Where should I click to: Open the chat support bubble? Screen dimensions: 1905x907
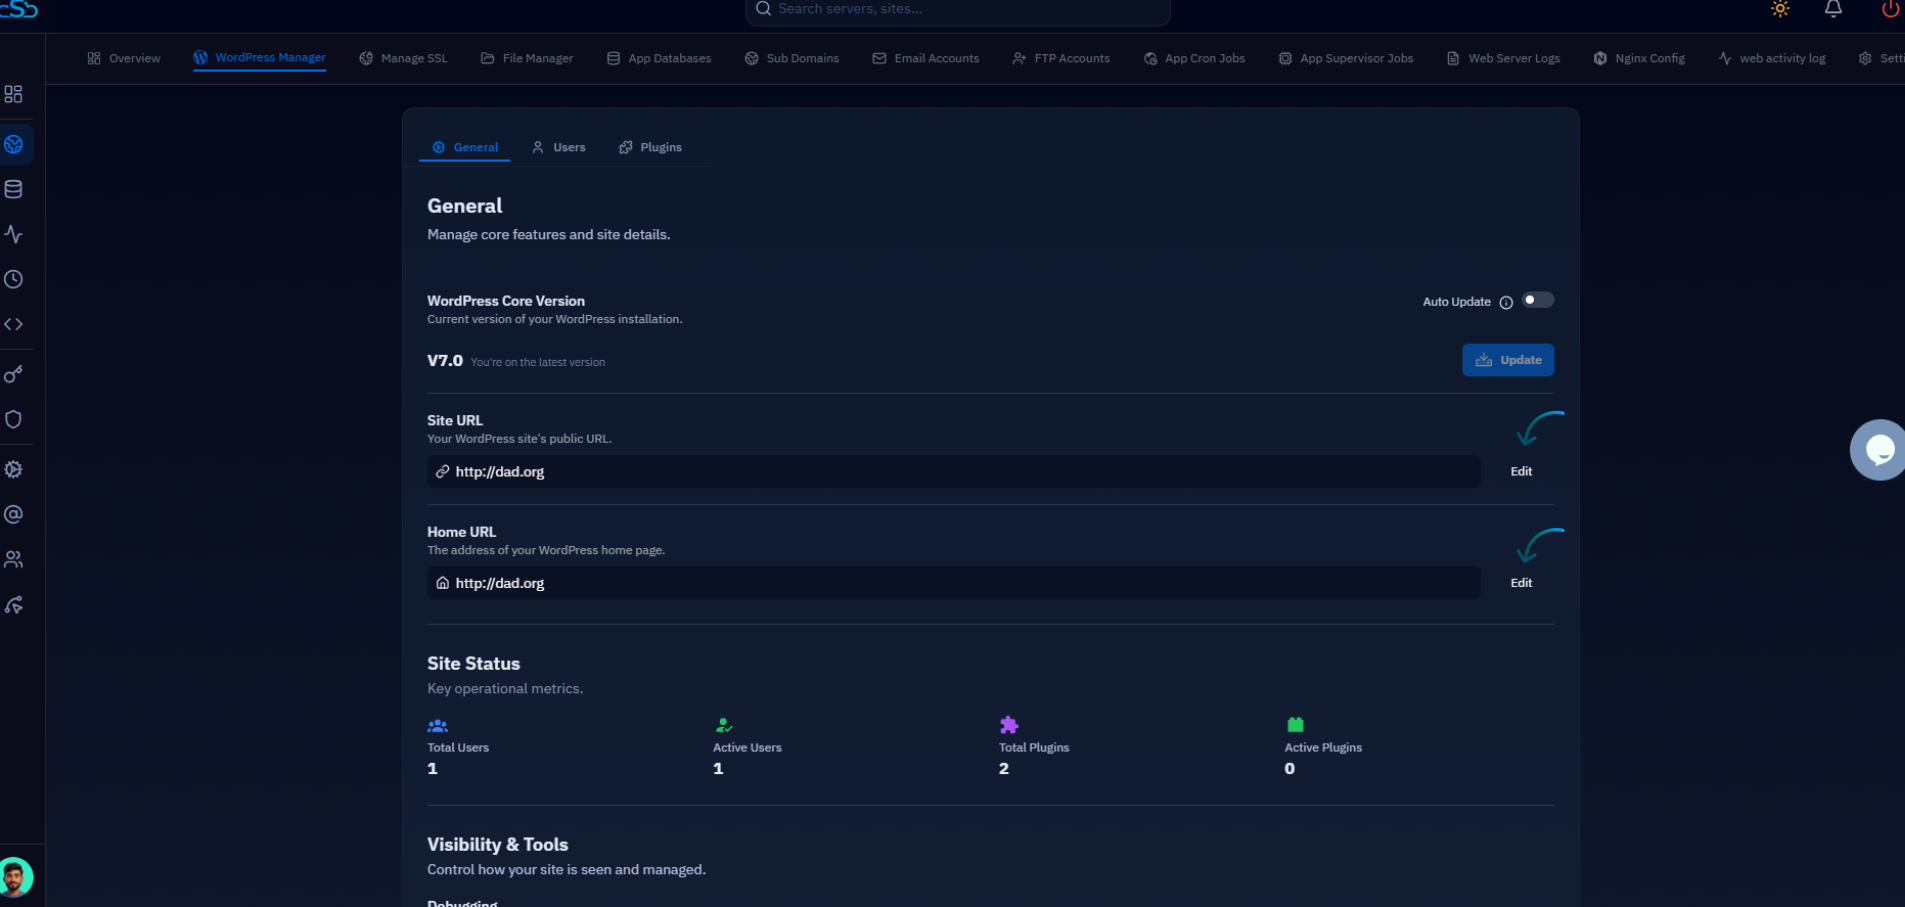pyautogui.click(x=1878, y=450)
